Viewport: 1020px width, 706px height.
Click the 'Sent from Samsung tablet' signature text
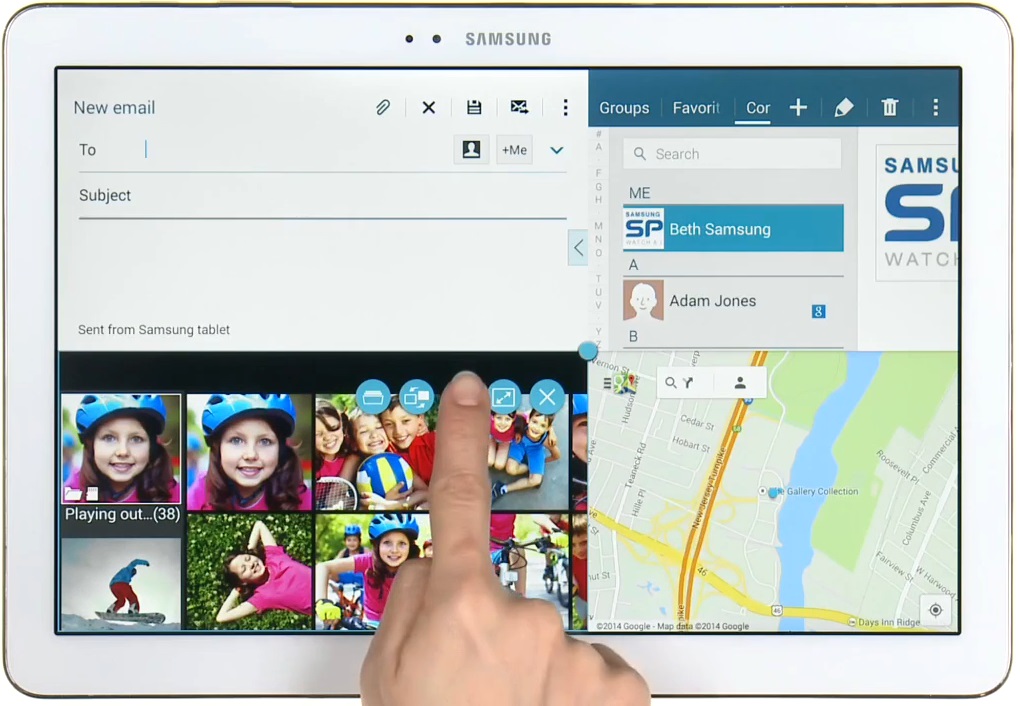point(154,330)
